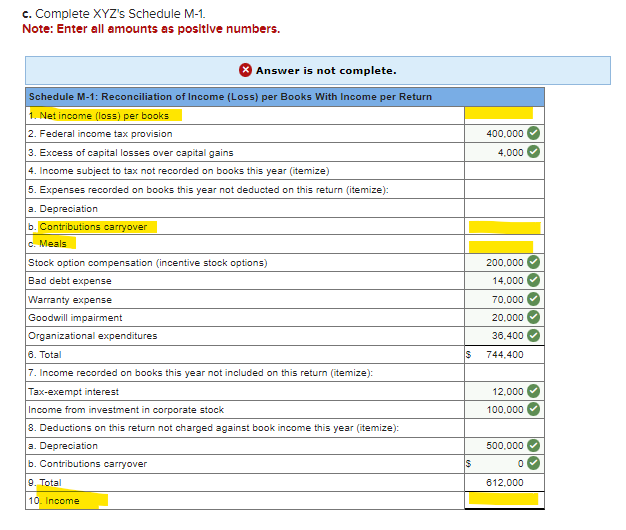Click the 'c. Meals' row label
Image resolution: width=626 pixels, height=530 pixels.
point(47,243)
